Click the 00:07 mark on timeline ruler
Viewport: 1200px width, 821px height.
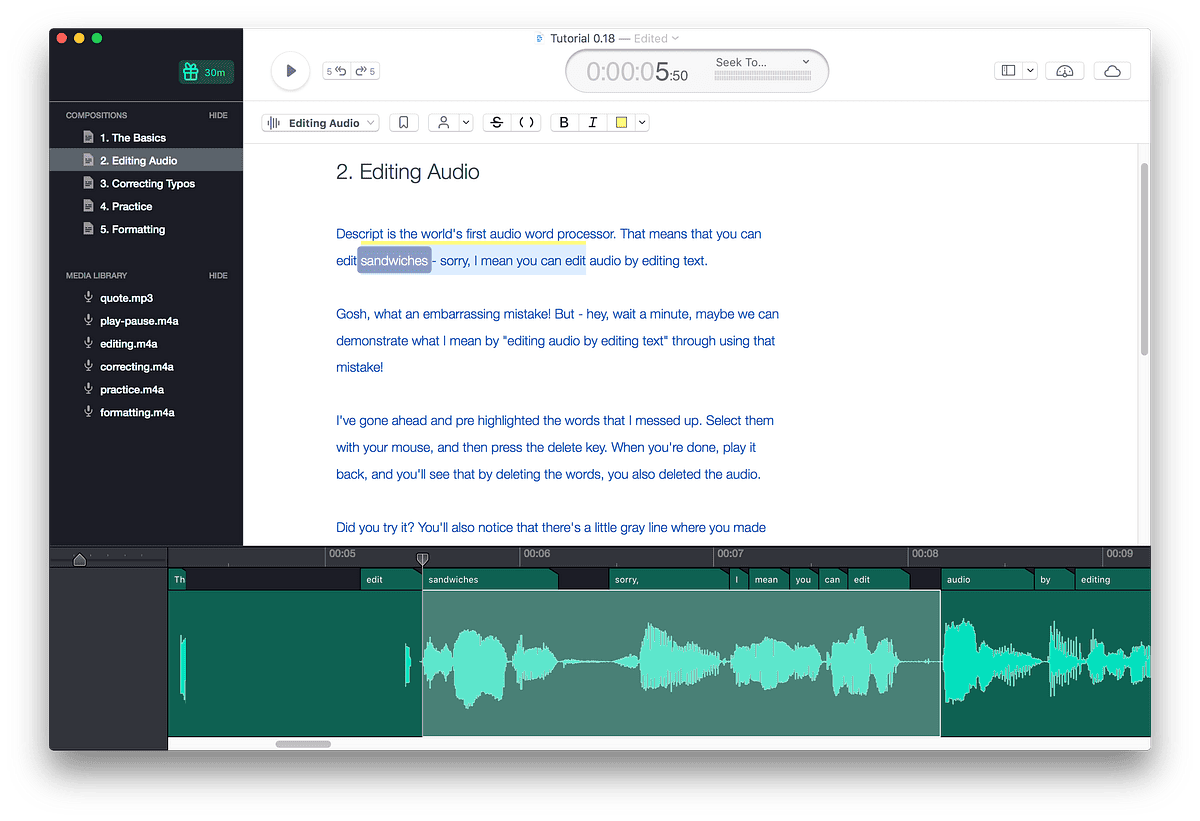click(730, 553)
